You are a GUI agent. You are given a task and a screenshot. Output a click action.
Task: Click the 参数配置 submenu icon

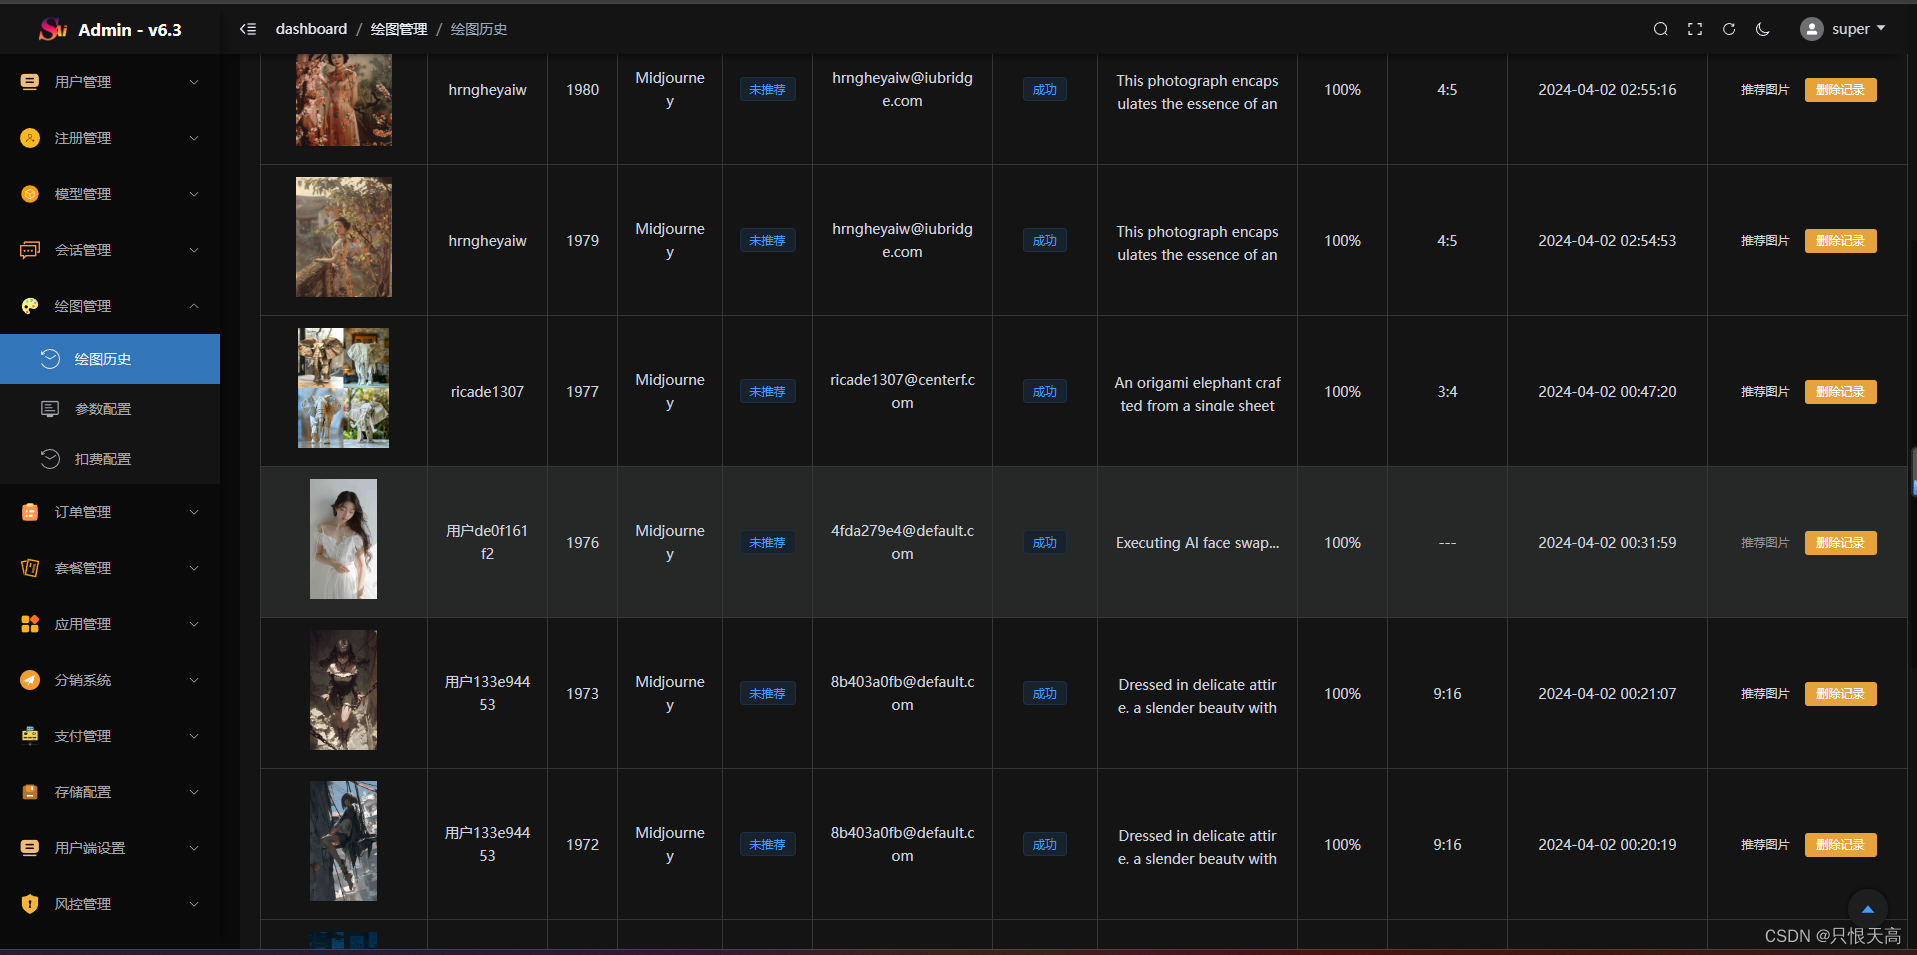coord(50,409)
